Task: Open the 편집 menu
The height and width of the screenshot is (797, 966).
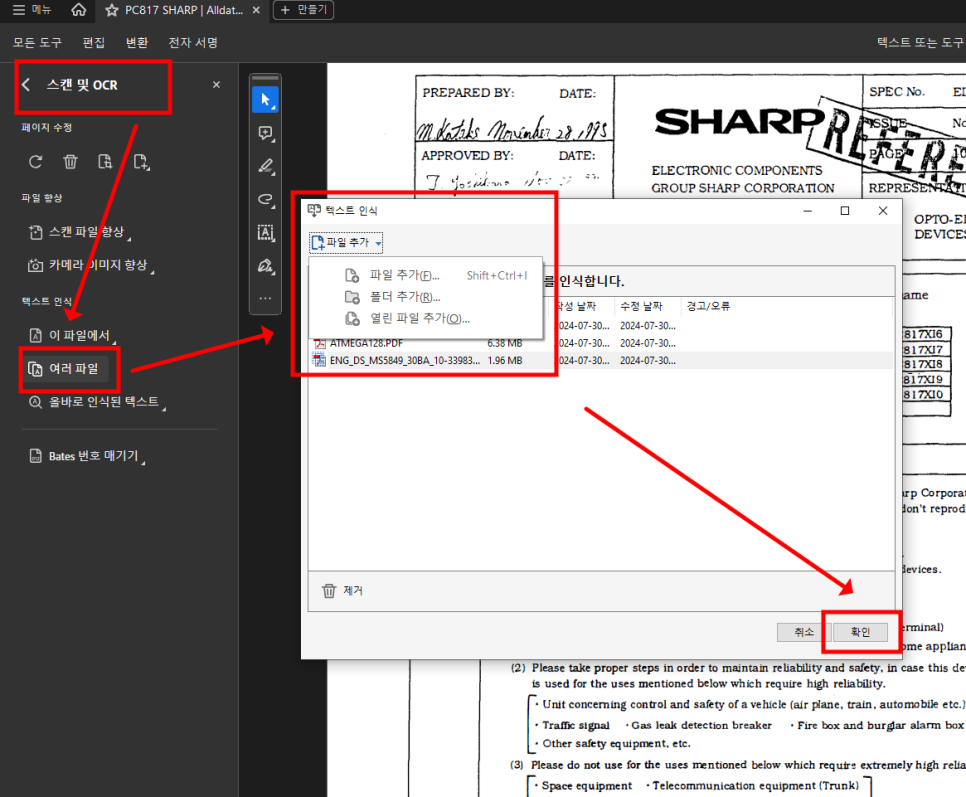Action: 94,42
